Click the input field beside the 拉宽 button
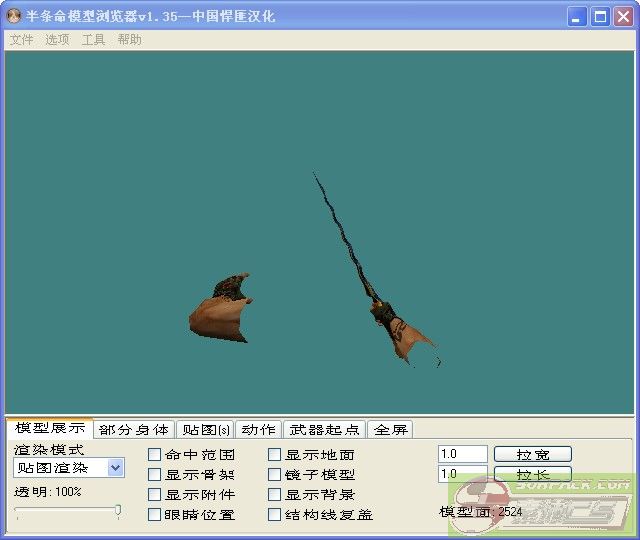This screenshot has width=640, height=540. click(x=462, y=454)
